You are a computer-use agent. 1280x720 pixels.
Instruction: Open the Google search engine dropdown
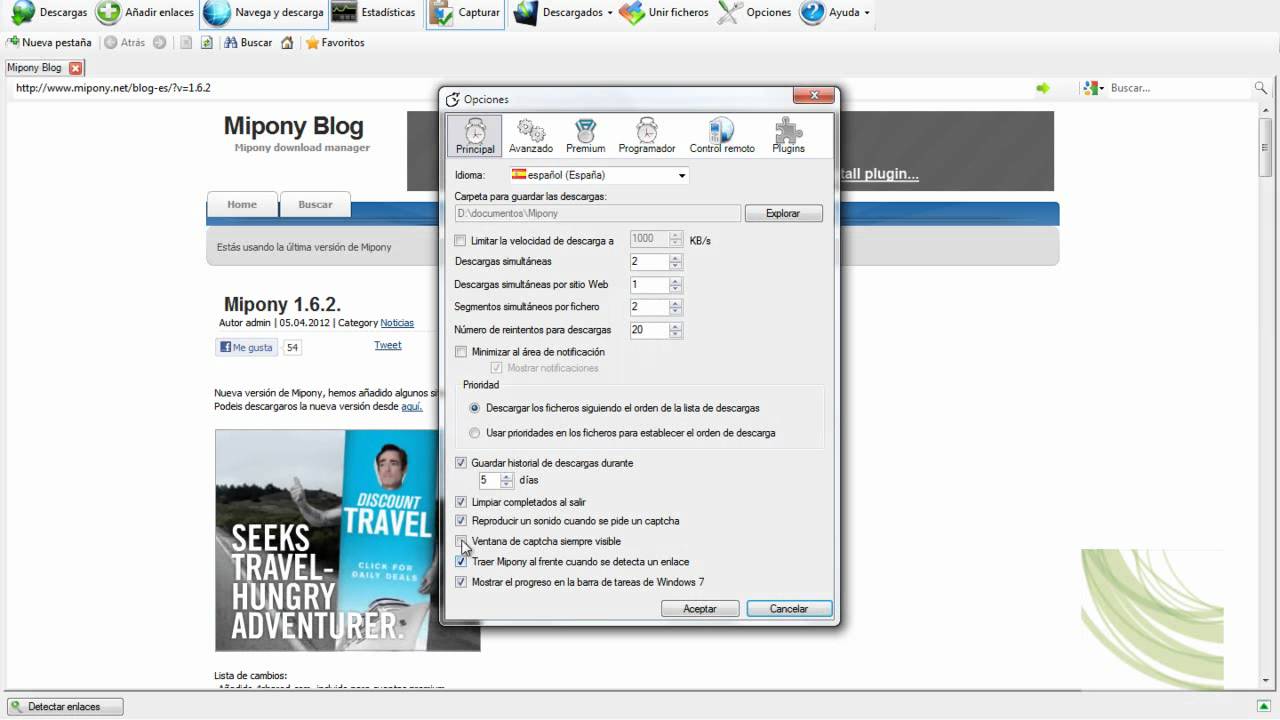(1094, 88)
